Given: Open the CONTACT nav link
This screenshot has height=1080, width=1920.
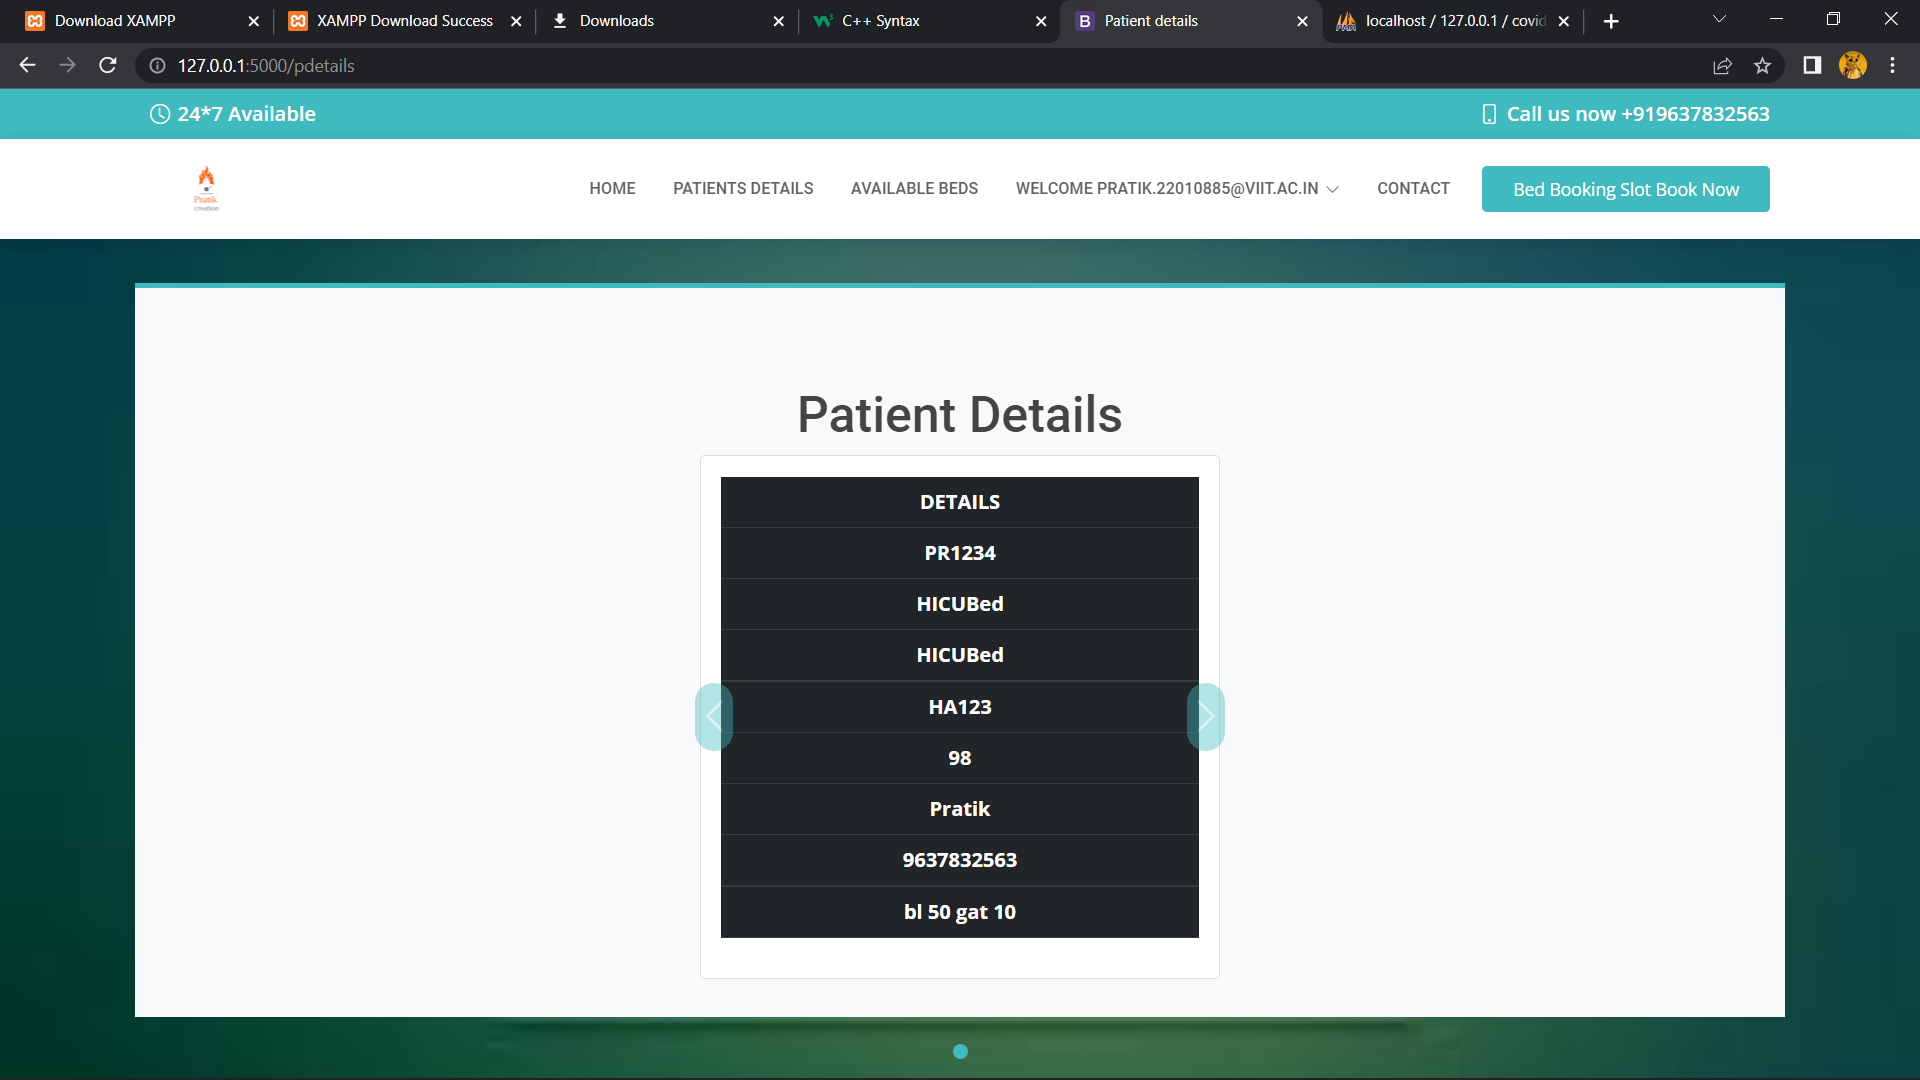Looking at the screenshot, I should tap(1413, 188).
